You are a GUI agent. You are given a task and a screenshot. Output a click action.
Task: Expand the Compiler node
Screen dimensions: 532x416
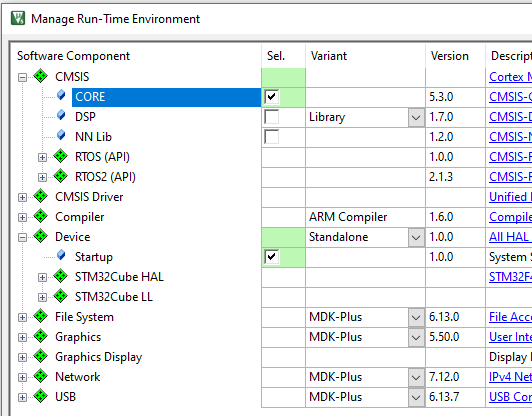tap(22, 218)
